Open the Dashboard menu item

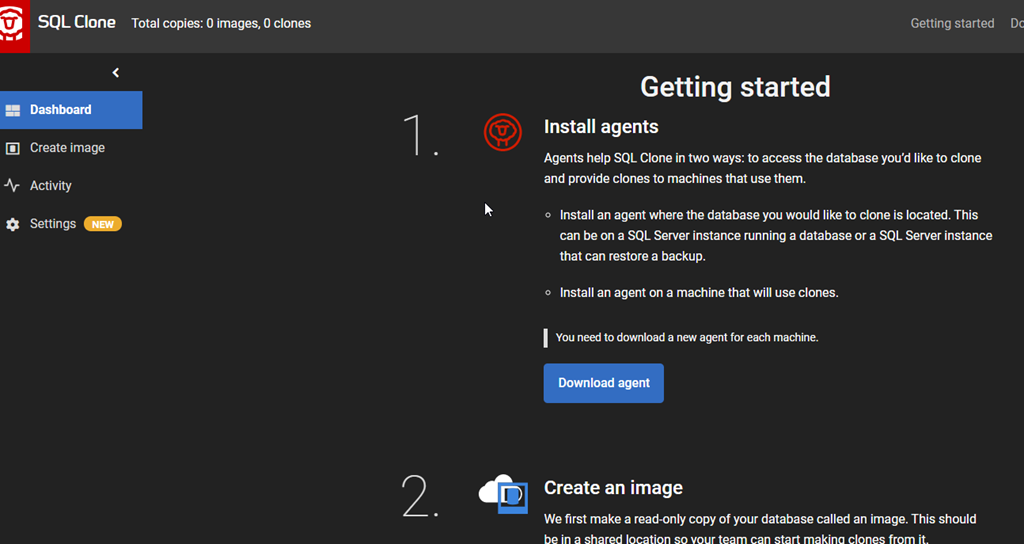61,110
